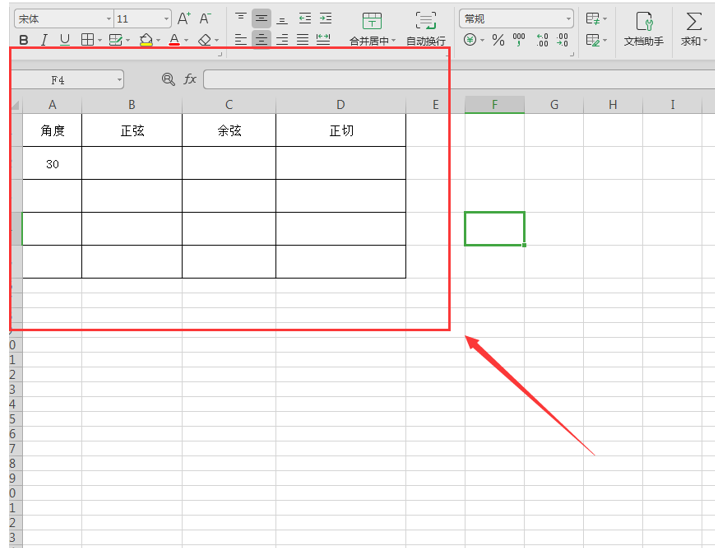The width and height of the screenshot is (715, 548).
Task: Click cell containing 余弦
Action: pos(229,130)
